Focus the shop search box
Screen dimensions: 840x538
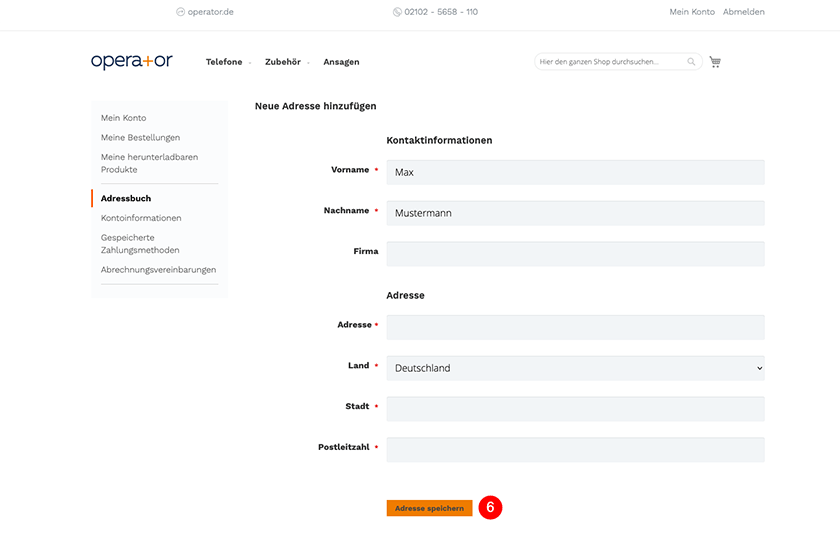pyautogui.click(x=611, y=62)
